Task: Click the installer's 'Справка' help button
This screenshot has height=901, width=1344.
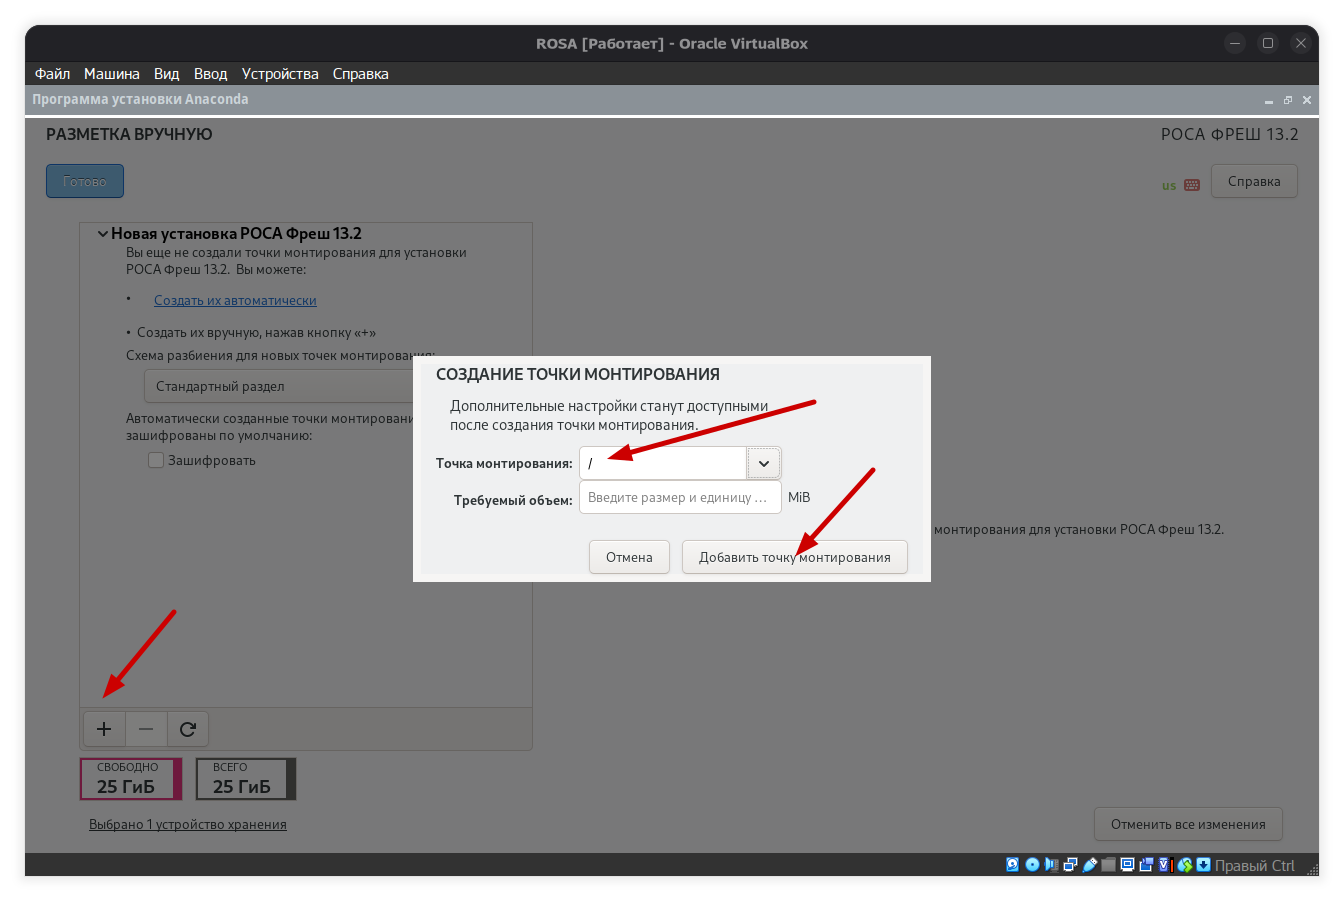Action: (x=1254, y=181)
